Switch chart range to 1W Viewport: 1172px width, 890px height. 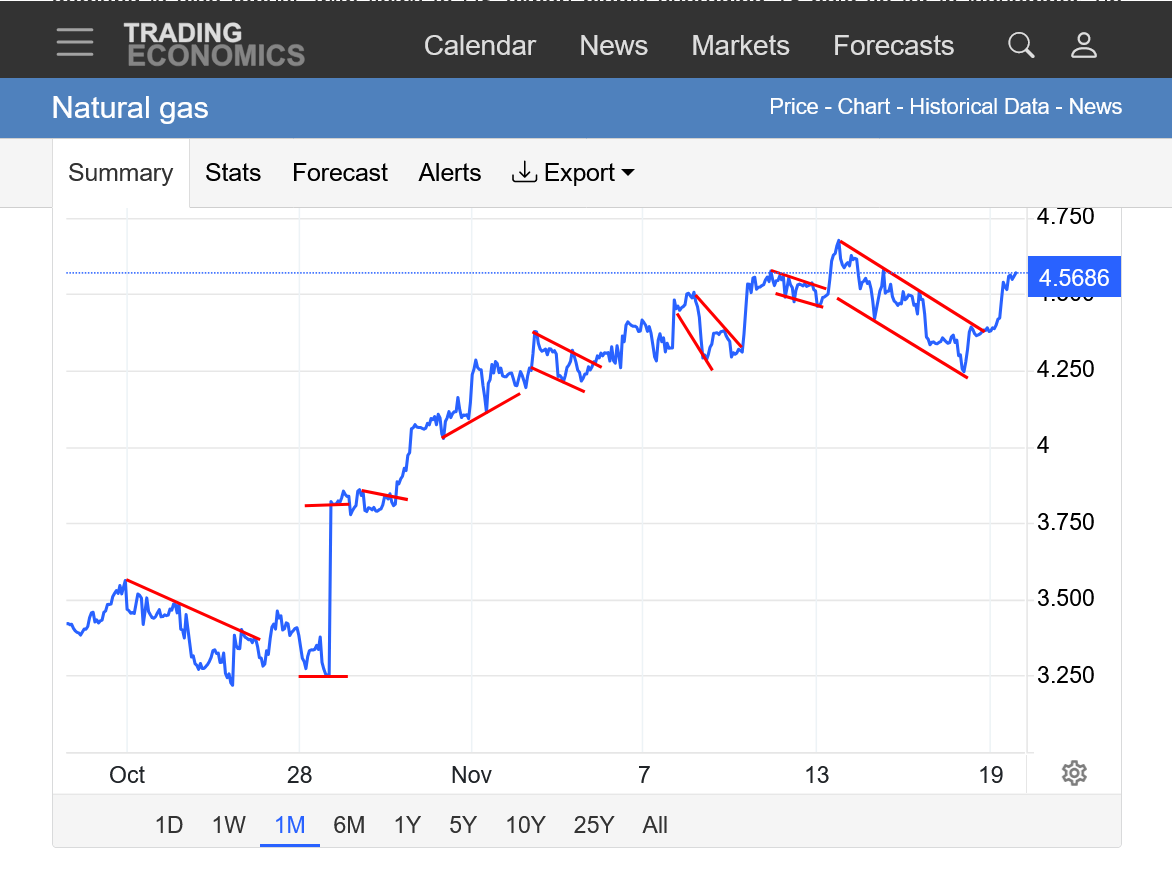click(229, 825)
